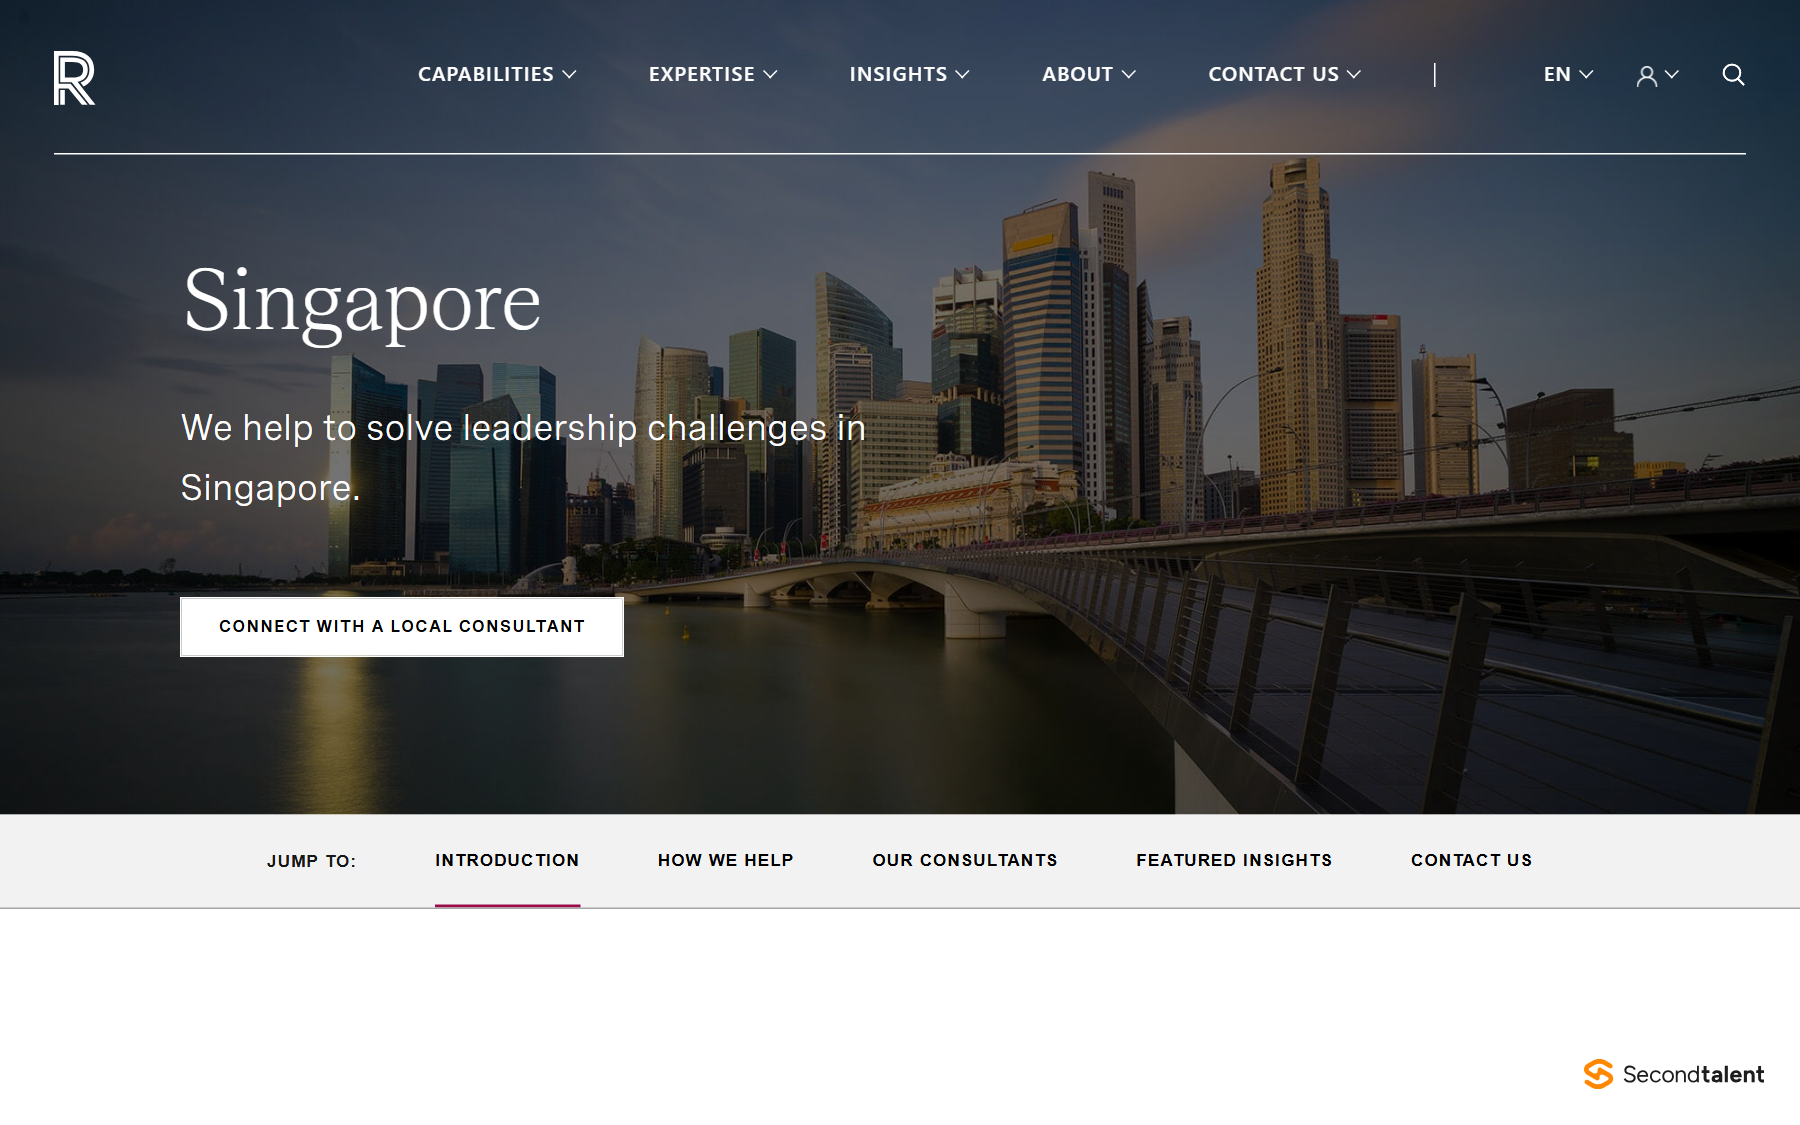Expand the Capabilities dropdown menu

(497, 74)
